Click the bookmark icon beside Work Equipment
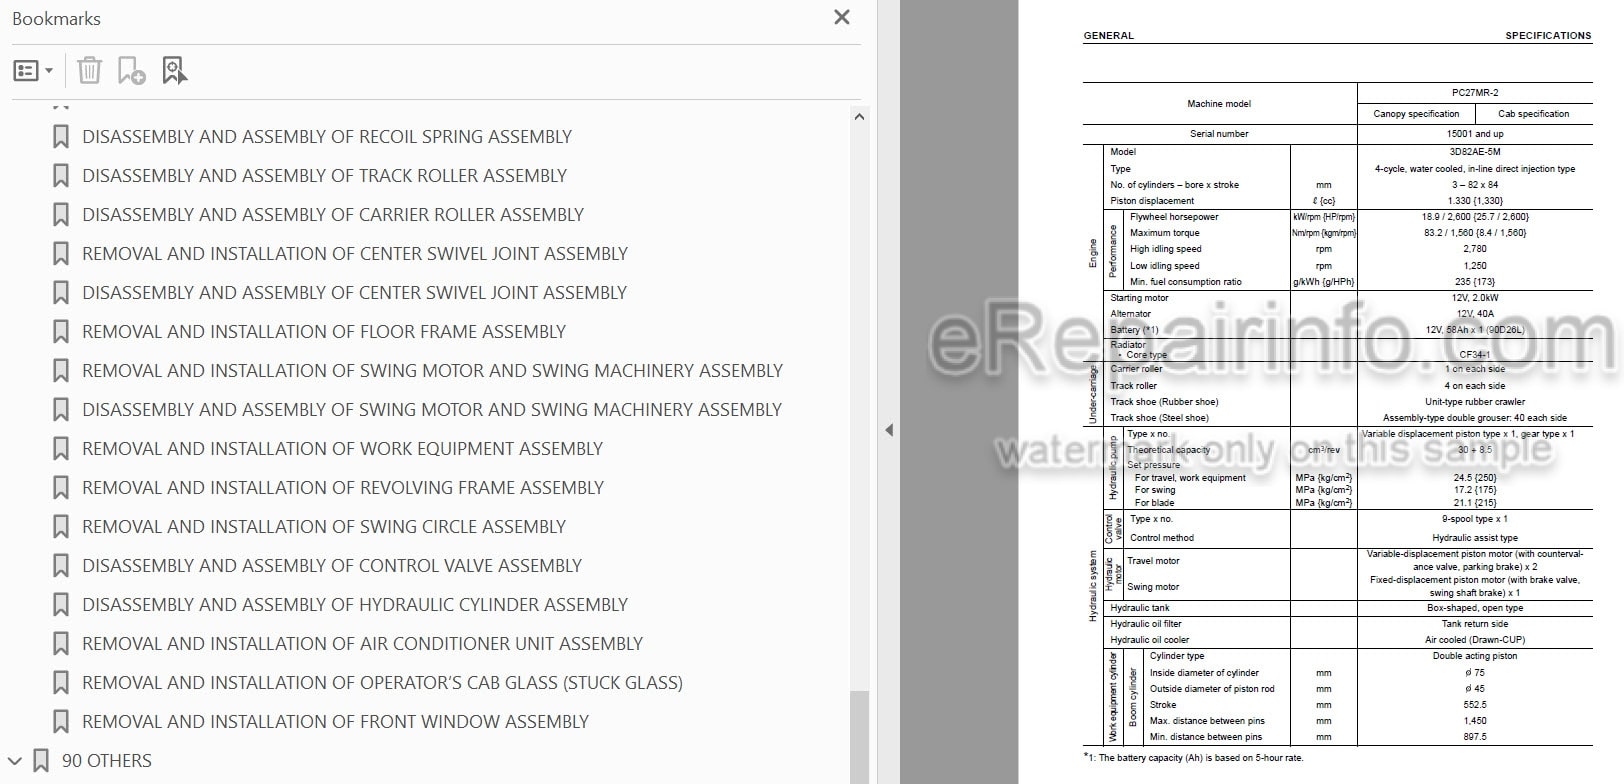Image resolution: width=1624 pixels, height=784 pixels. (x=61, y=449)
